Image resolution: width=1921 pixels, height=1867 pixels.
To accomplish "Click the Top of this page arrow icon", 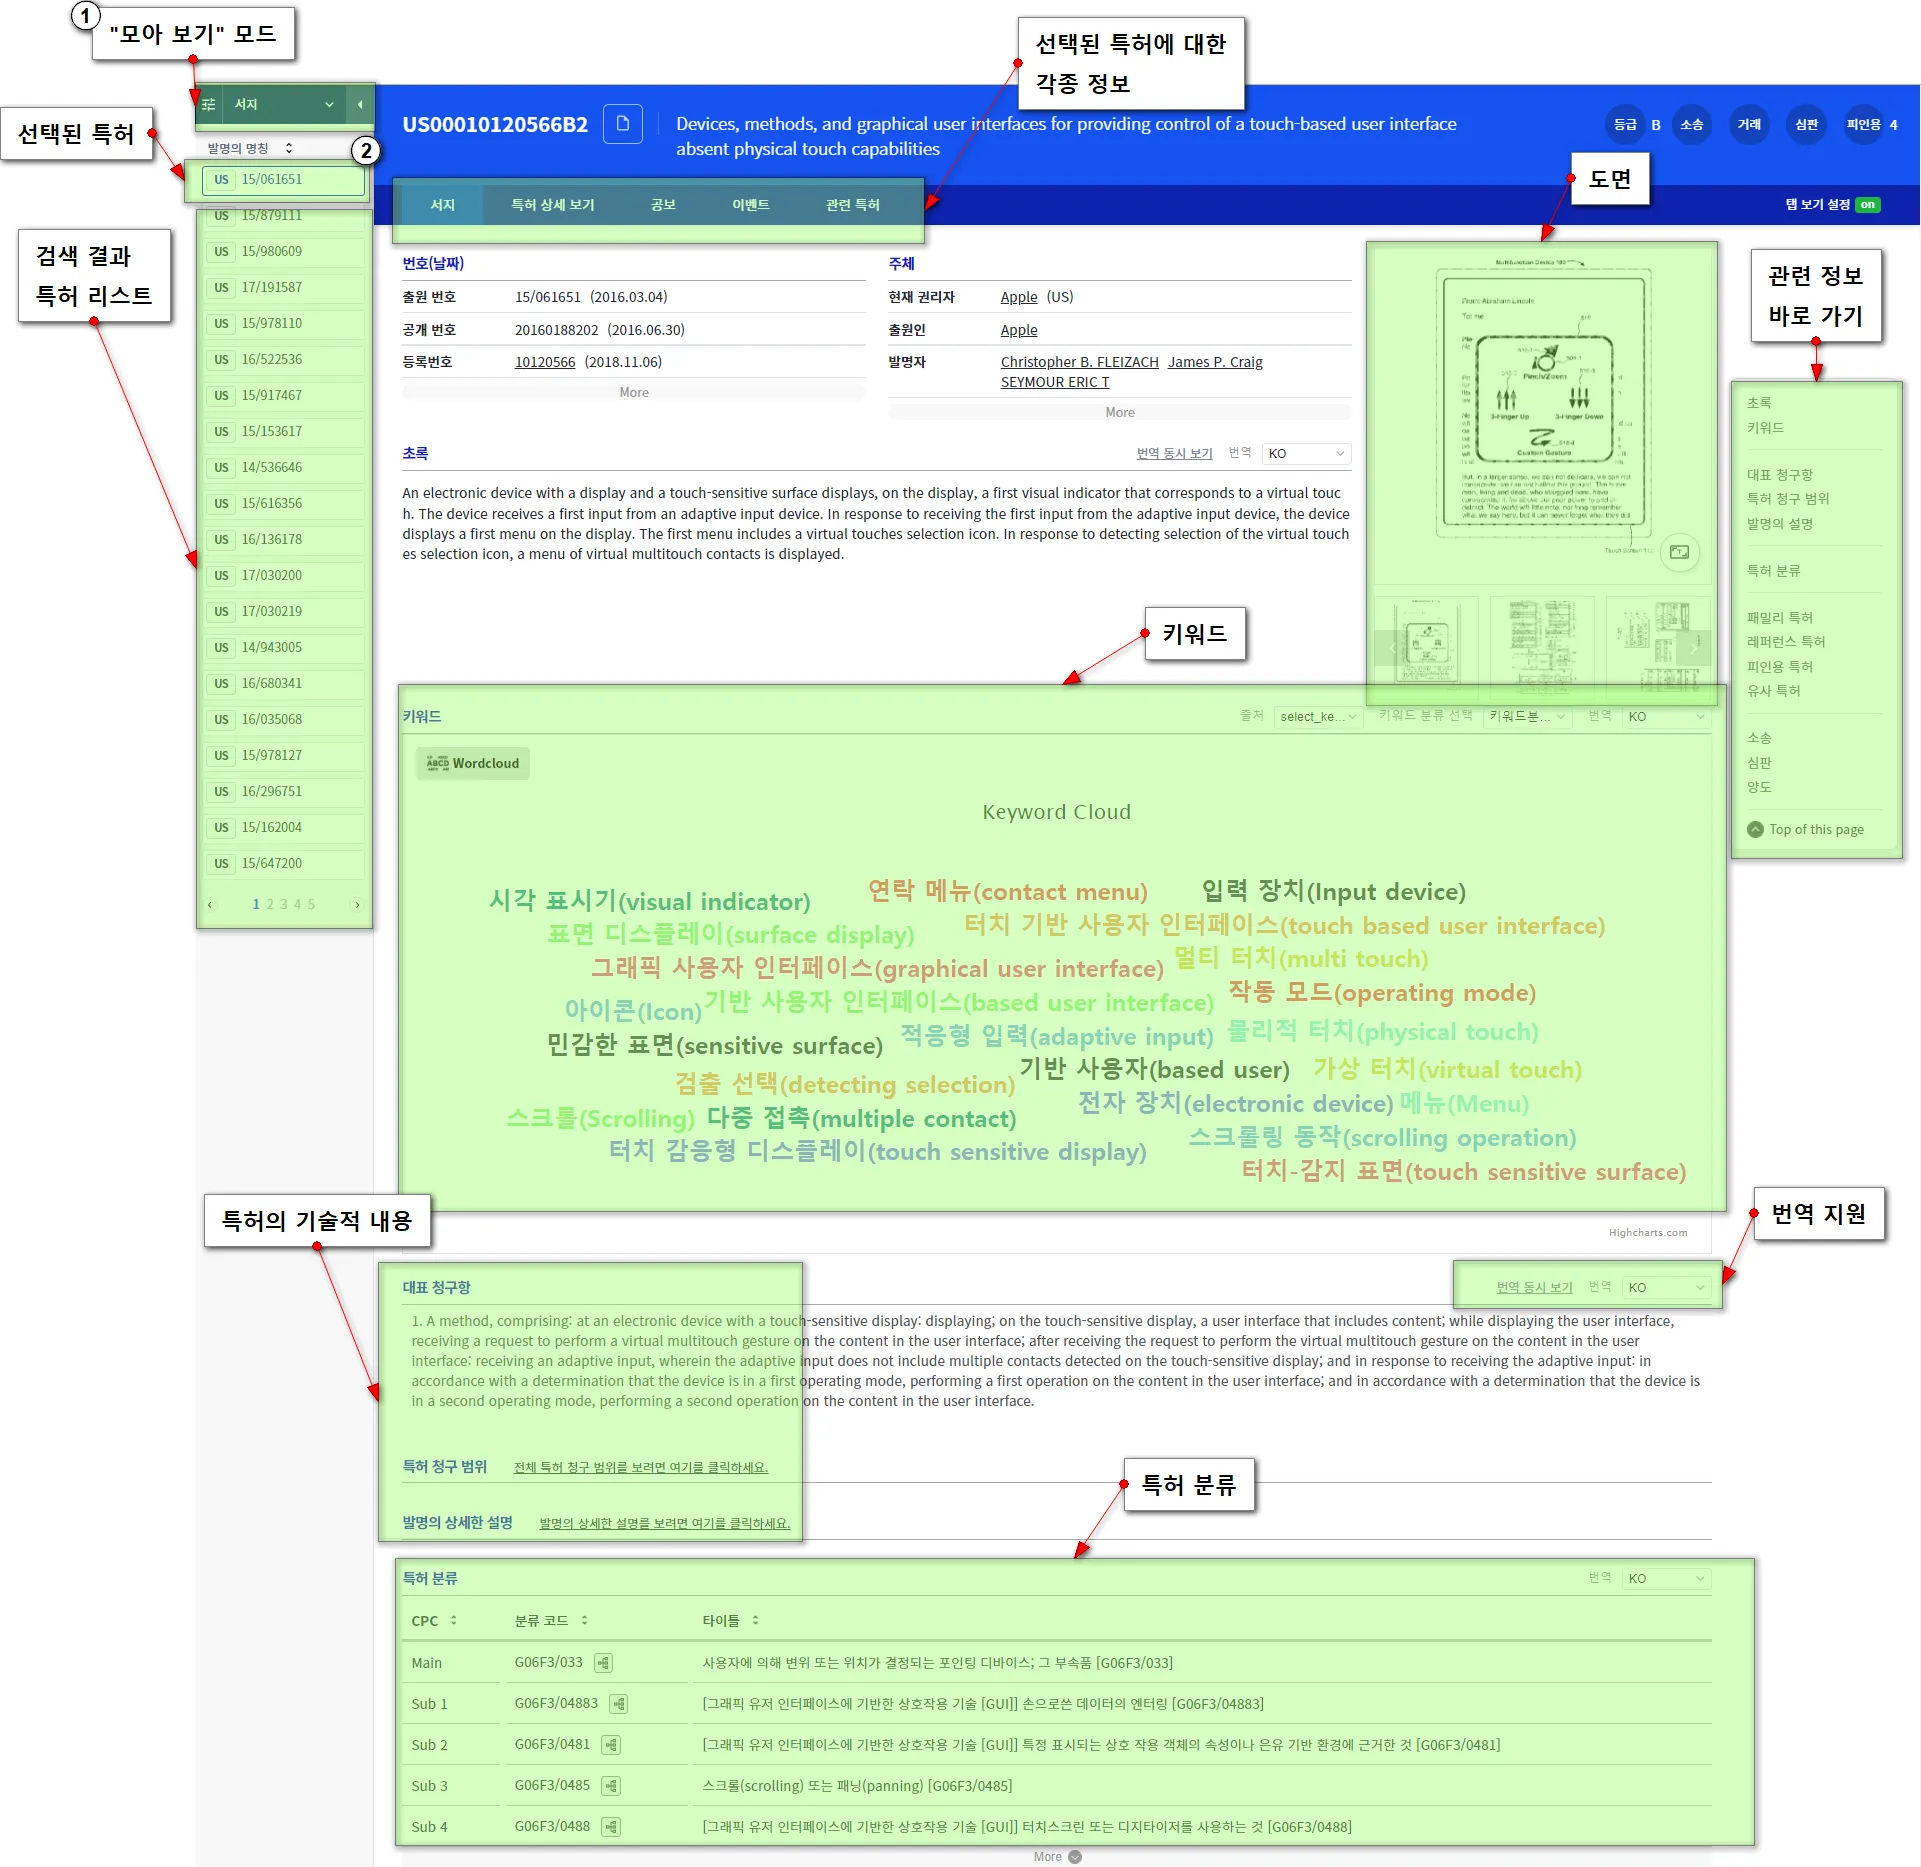I will (x=1755, y=830).
